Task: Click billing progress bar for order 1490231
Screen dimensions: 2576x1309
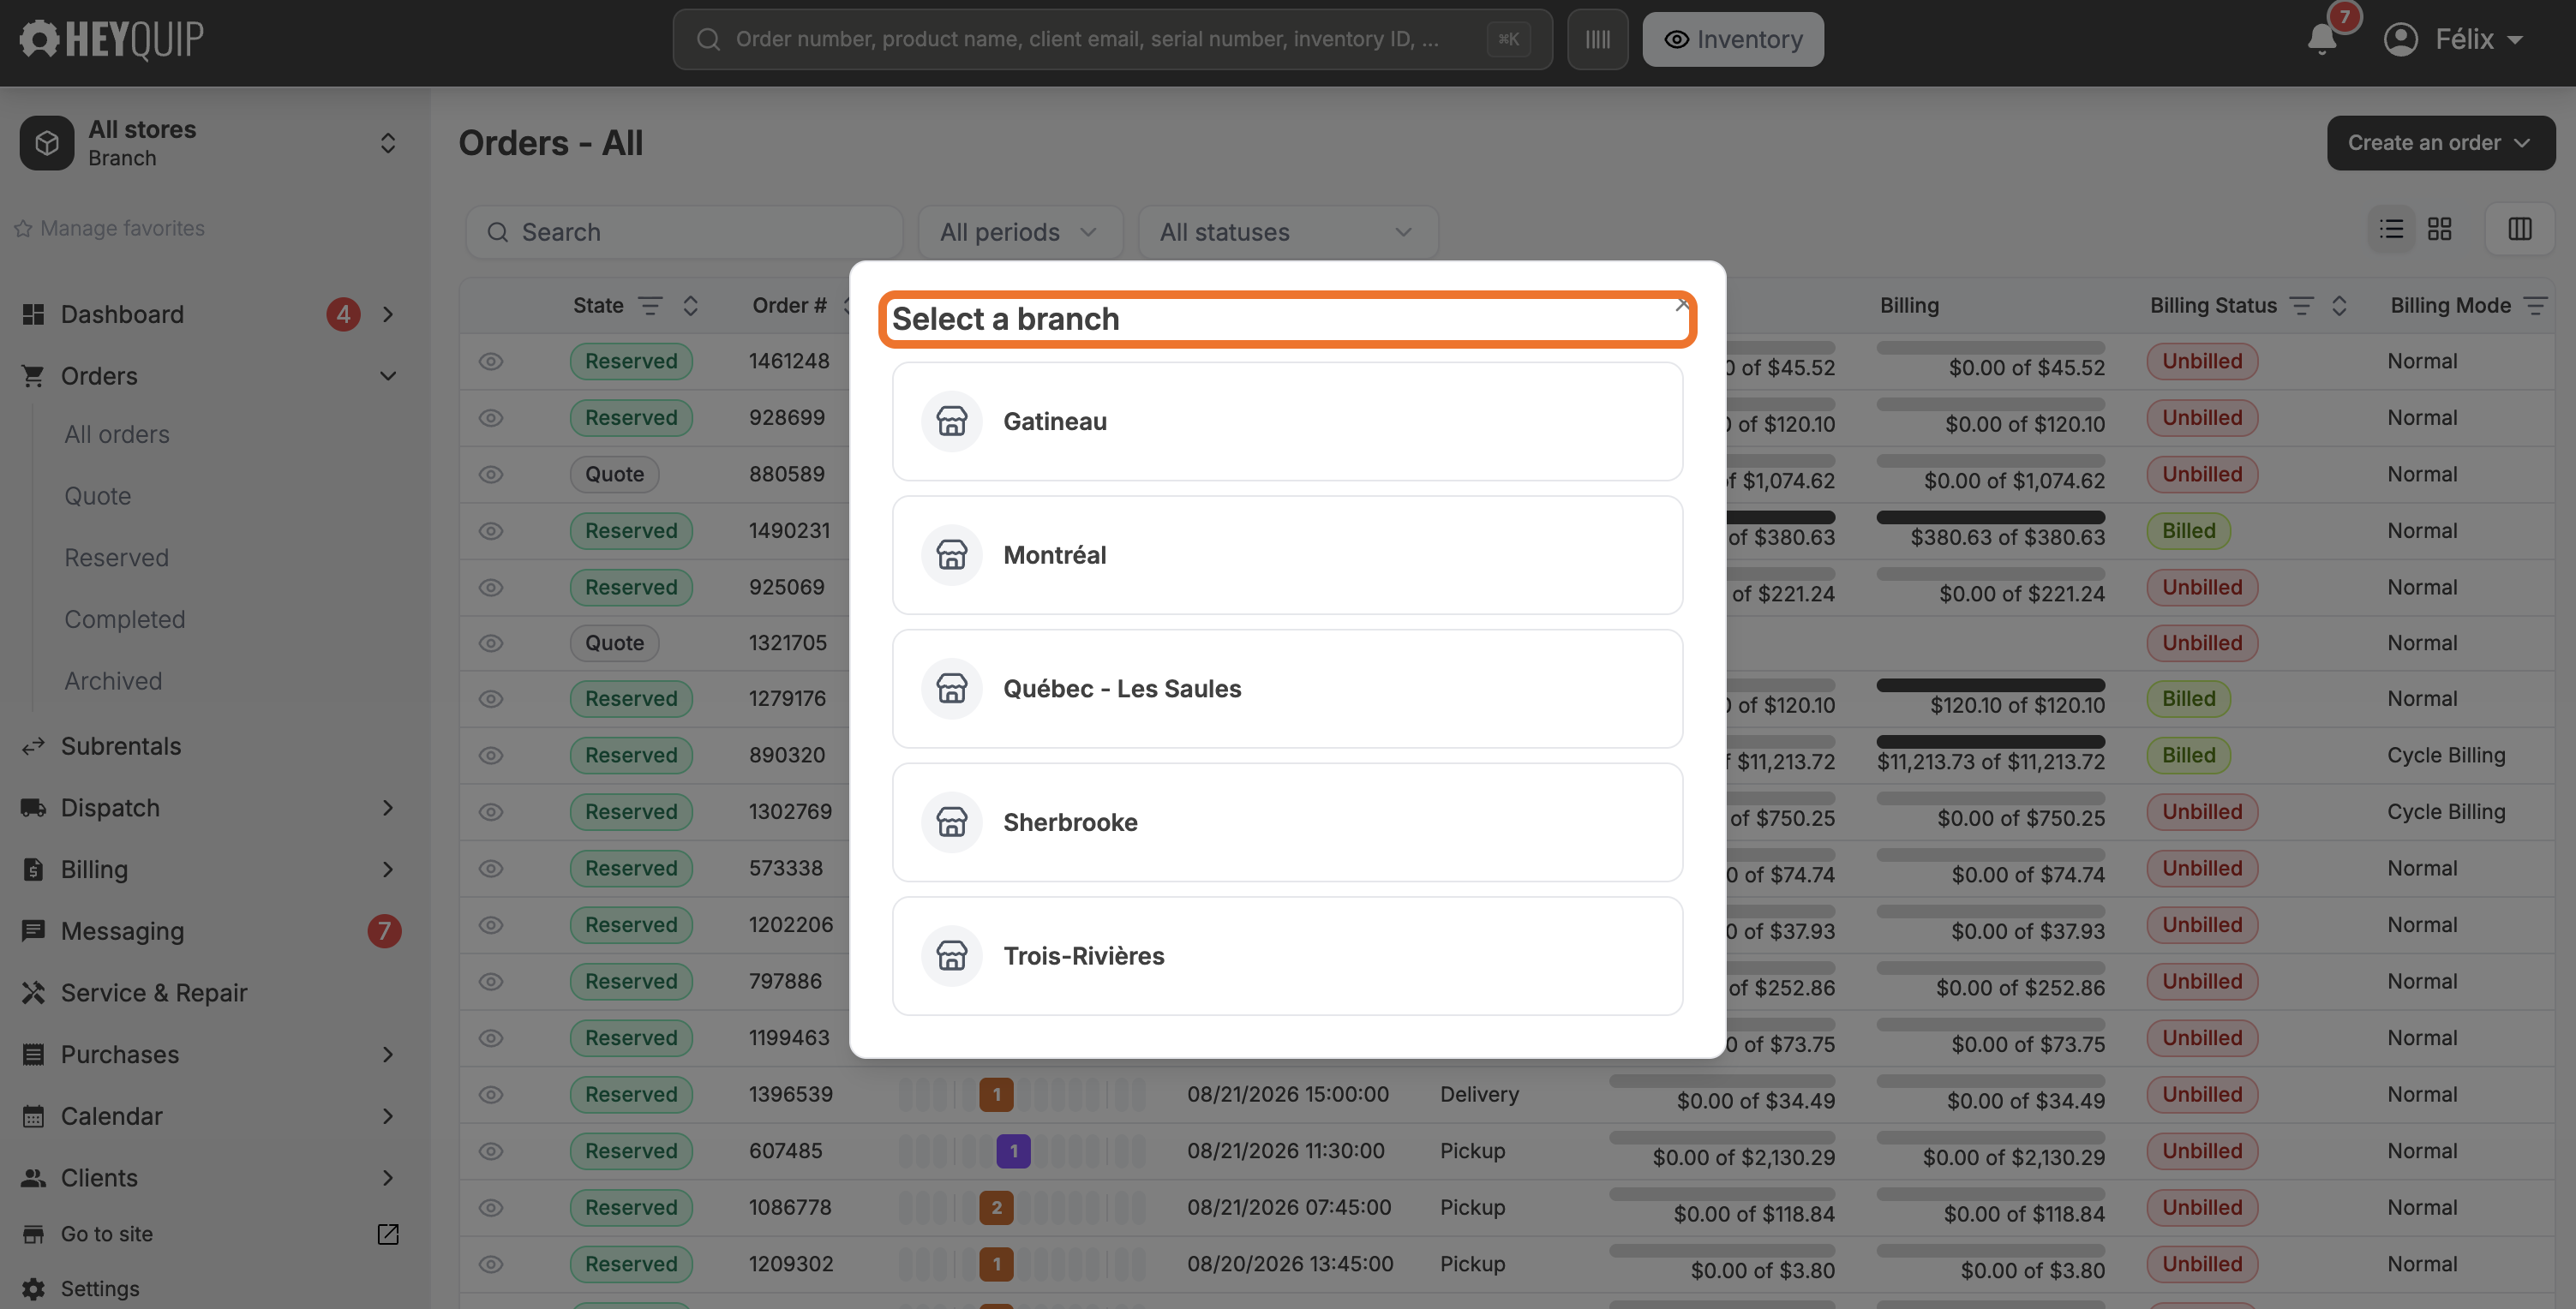Action: [1990, 517]
